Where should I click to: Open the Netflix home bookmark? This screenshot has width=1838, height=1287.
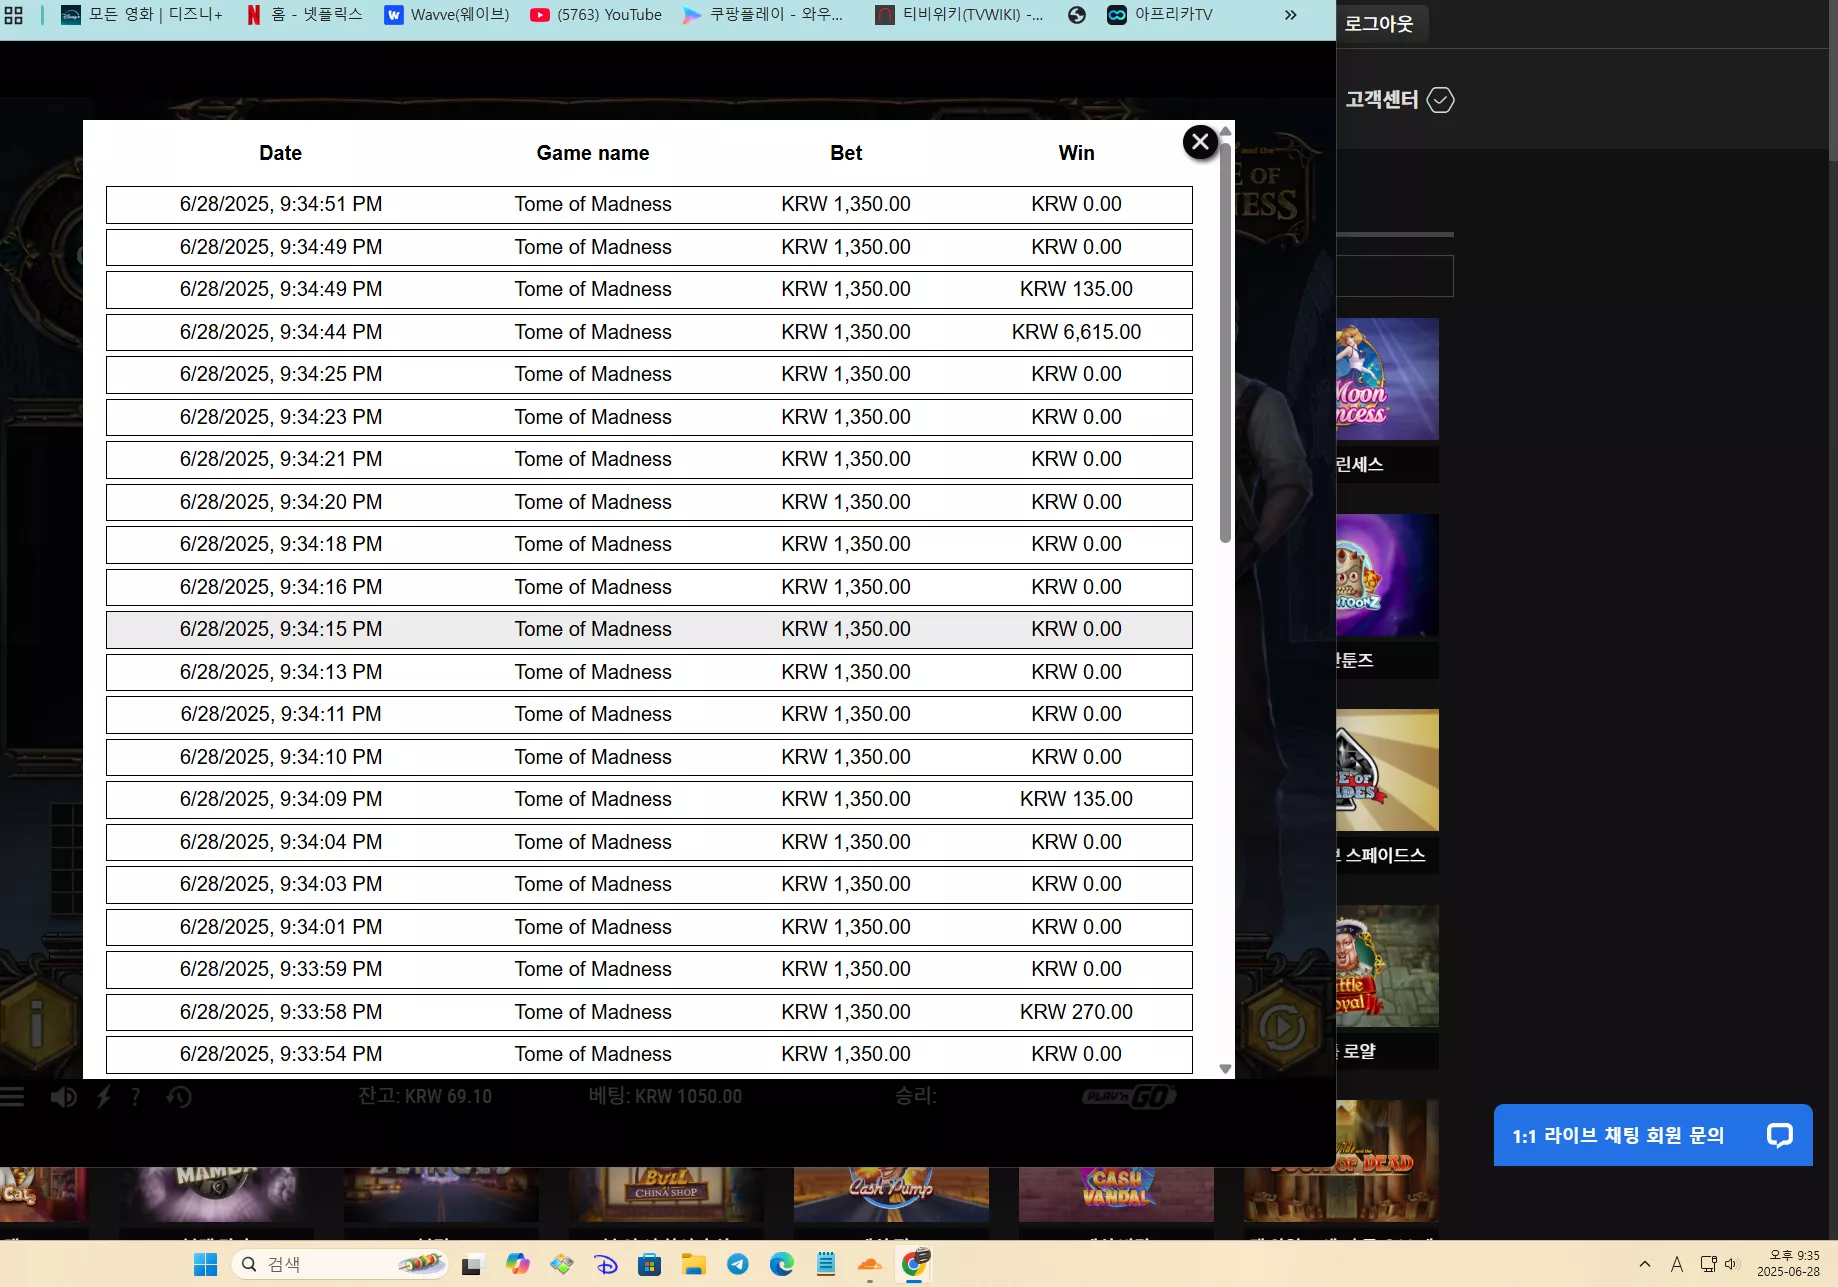(x=305, y=15)
